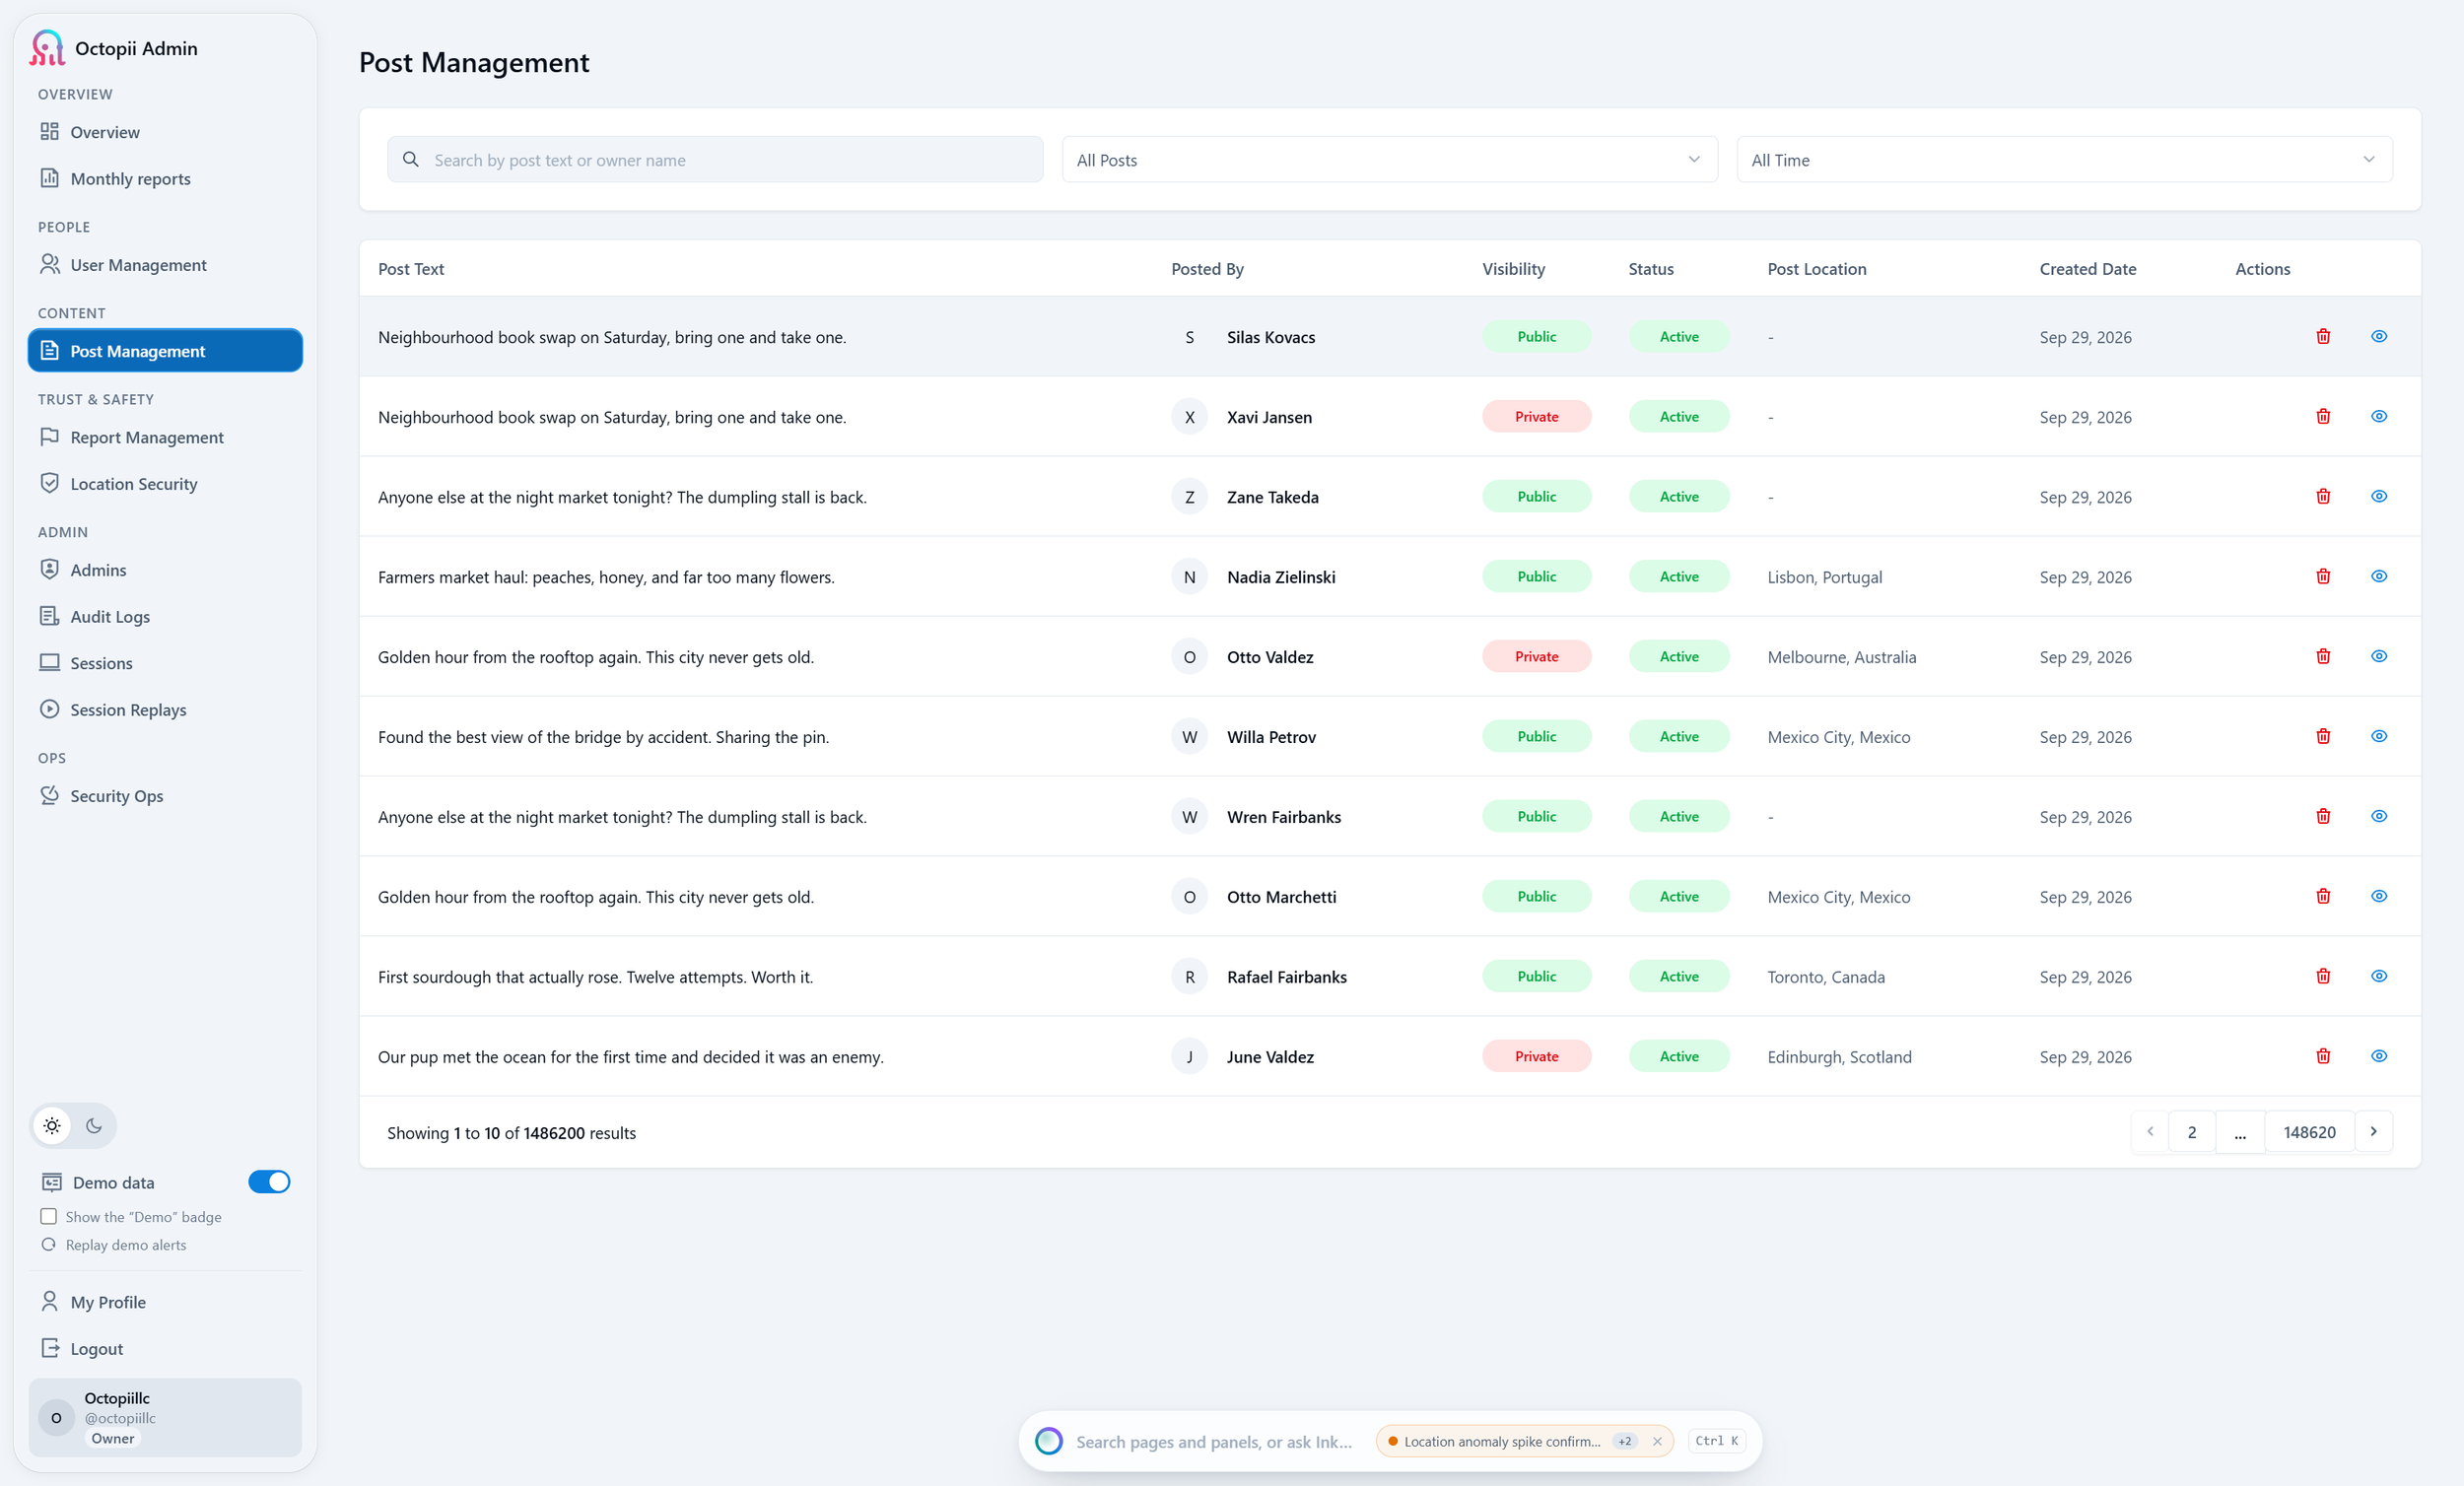Screen dimensions: 2464x1486
Task: Open the All Time date dropdown
Action: [2064, 159]
